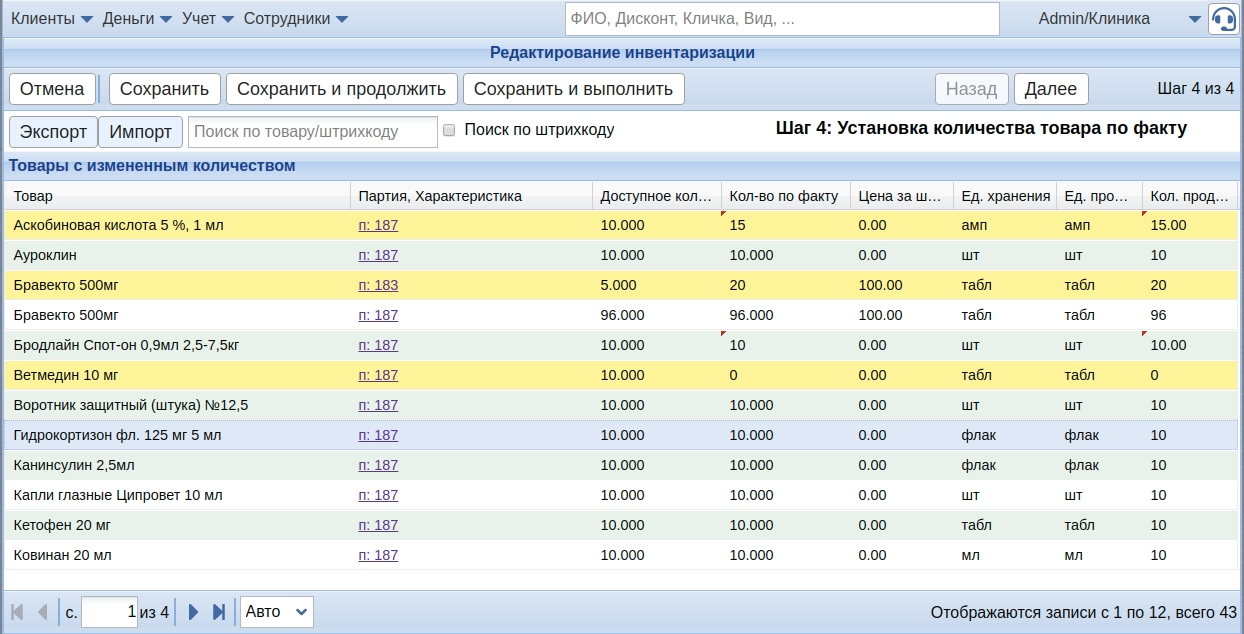
Task: Select the 'Ветмедин 10 мг' product name
Action: coord(66,375)
